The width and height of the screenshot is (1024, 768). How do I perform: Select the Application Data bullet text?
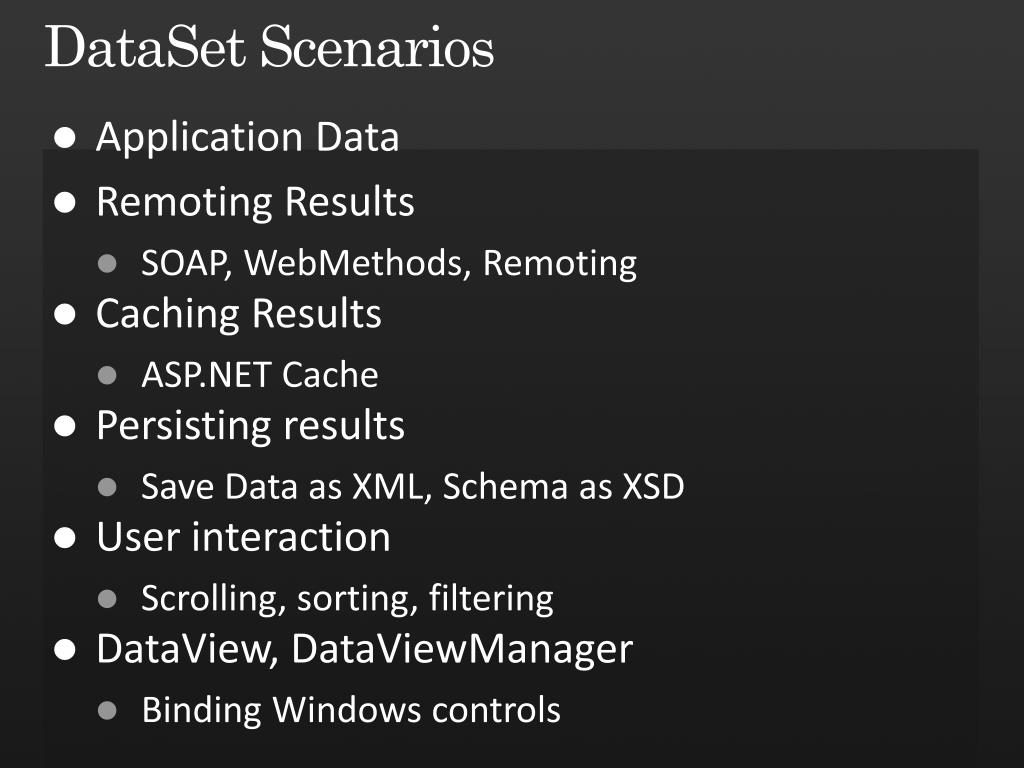(x=248, y=138)
